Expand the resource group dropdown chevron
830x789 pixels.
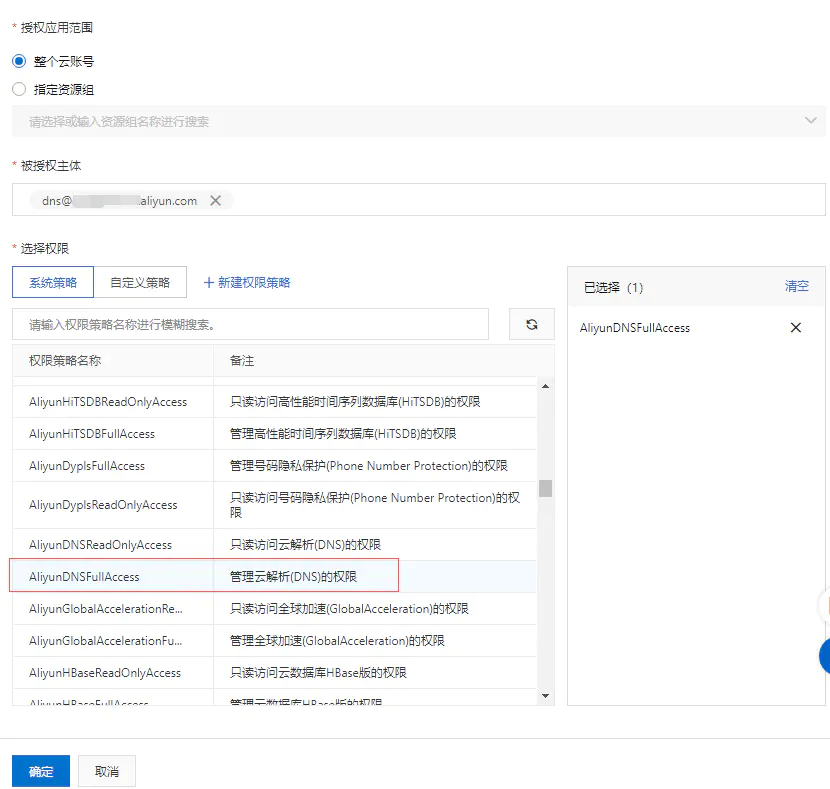click(x=810, y=121)
